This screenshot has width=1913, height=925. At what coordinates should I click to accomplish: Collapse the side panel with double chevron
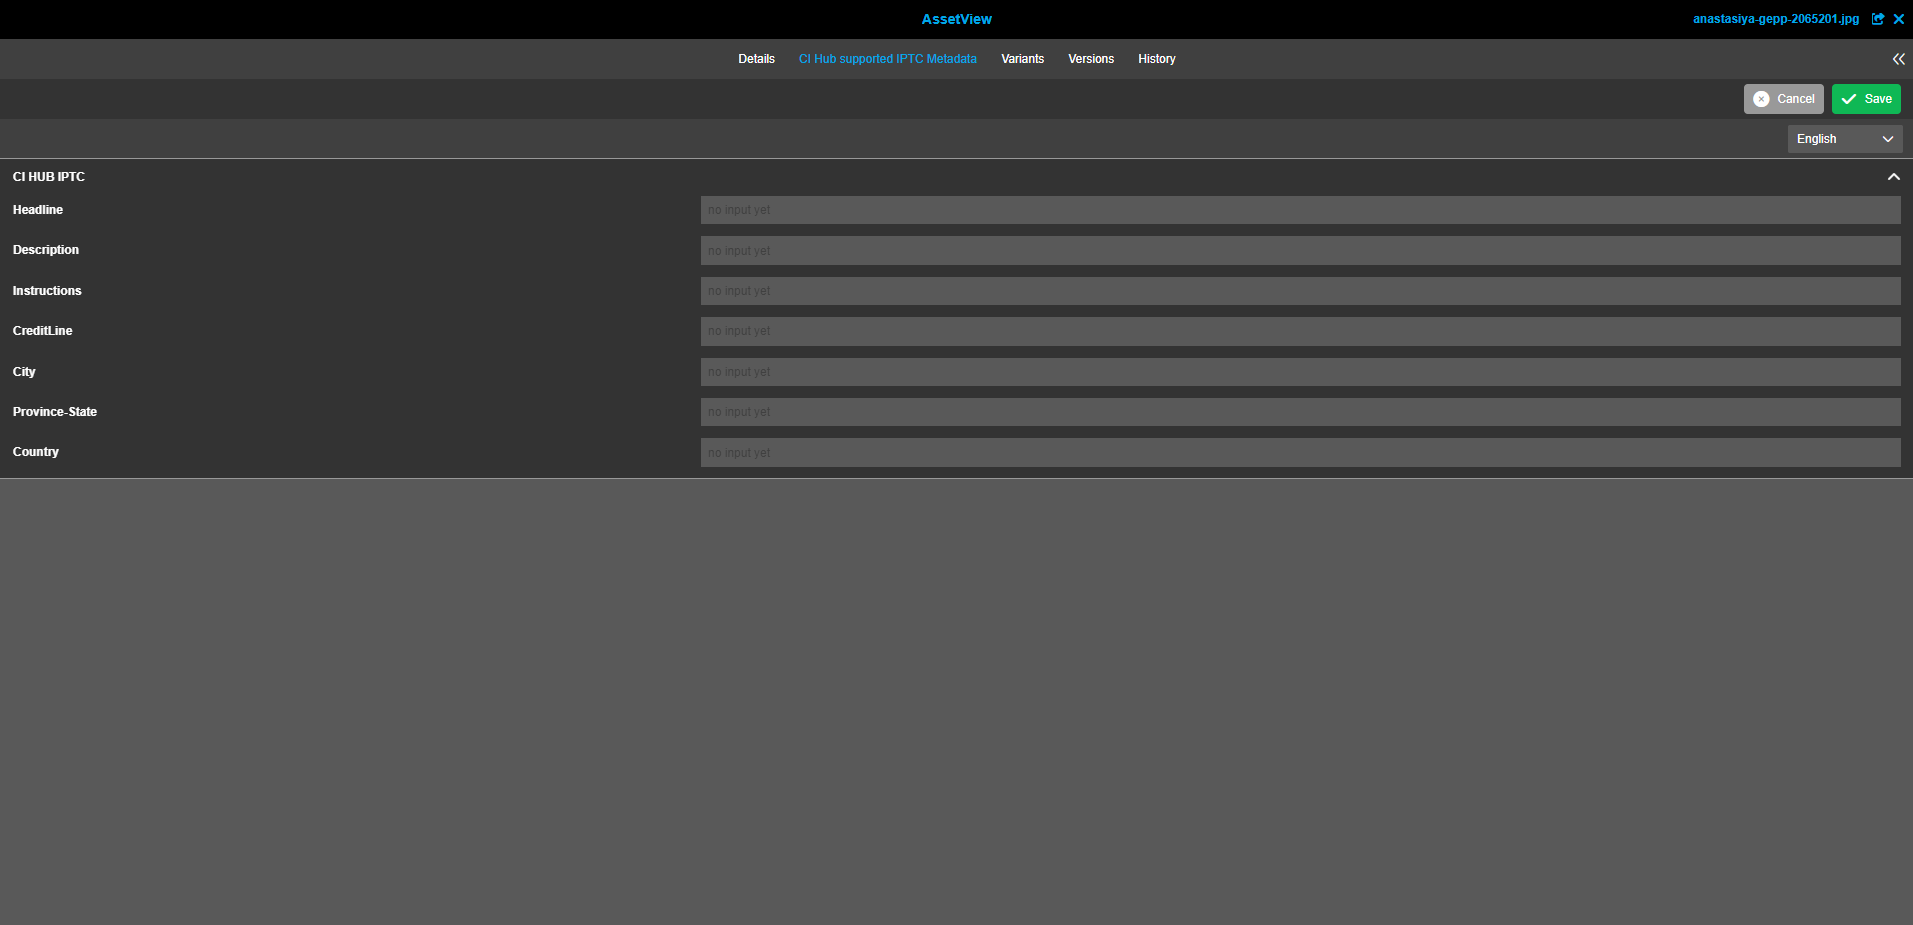pyautogui.click(x=1898, y=59)
